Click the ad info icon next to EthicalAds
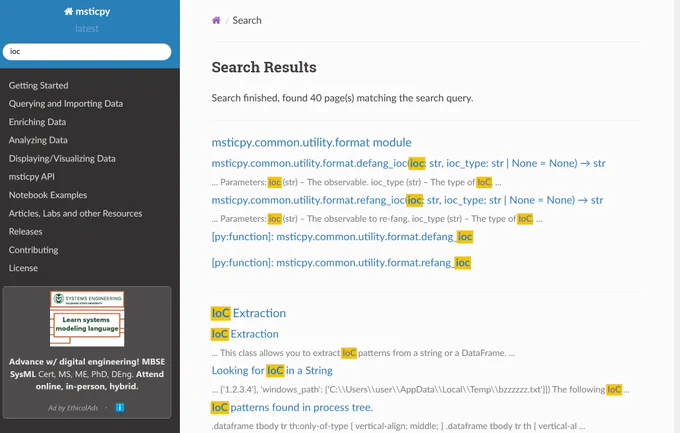 tap(120, 407)
